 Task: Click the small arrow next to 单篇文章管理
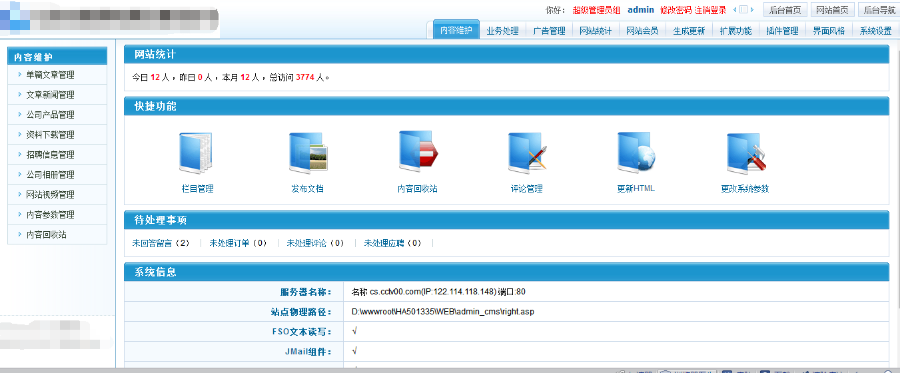tap(20, 75)
